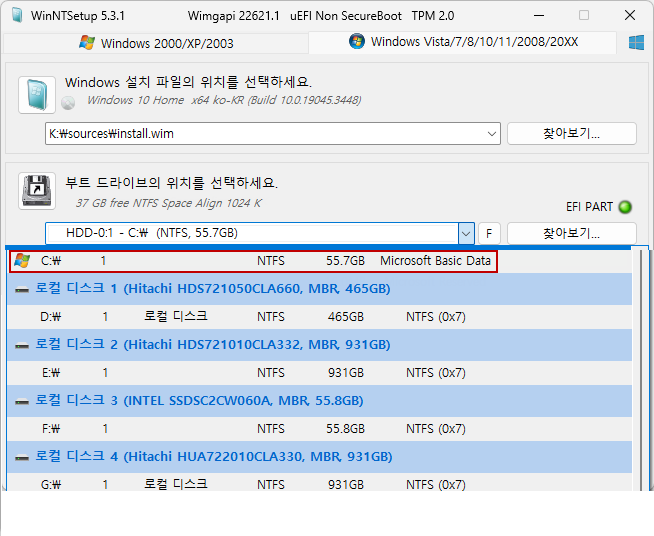This screenshot has width=654, height=536.
Task: Select the F:\ 55.8GB partition row
Action: (319, 428)
